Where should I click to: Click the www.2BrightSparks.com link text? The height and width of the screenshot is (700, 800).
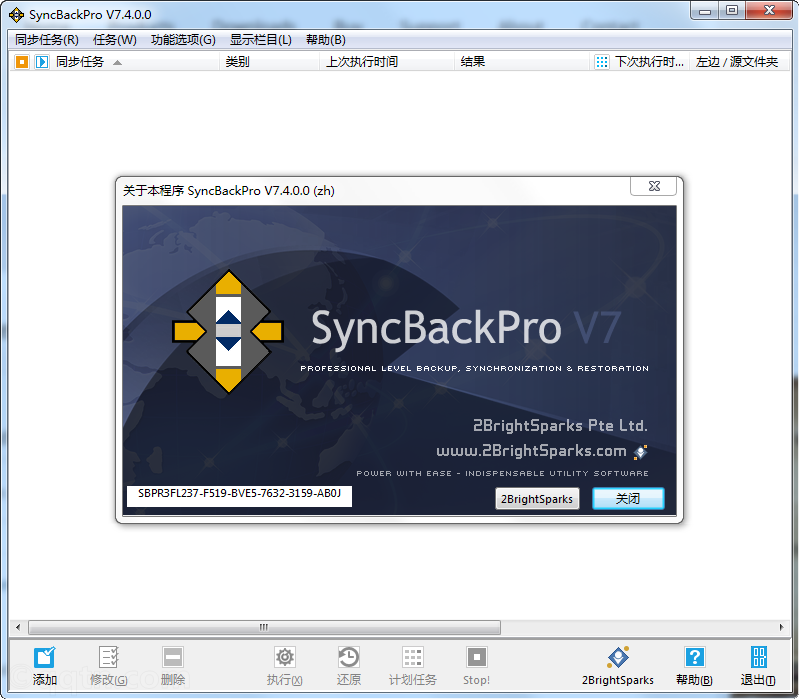coord(531,451)
